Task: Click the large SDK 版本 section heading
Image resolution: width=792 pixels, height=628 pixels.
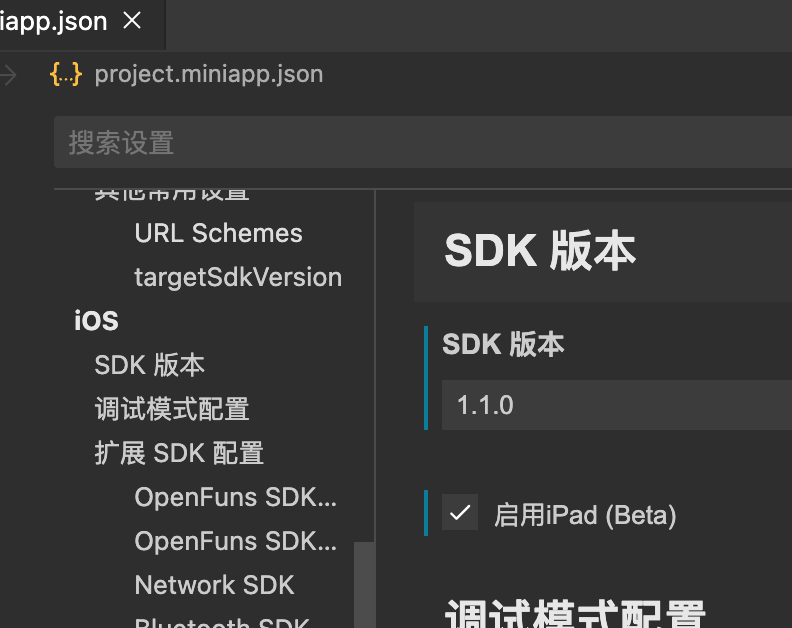Action: pyautogui.click(x=539, y=252)
